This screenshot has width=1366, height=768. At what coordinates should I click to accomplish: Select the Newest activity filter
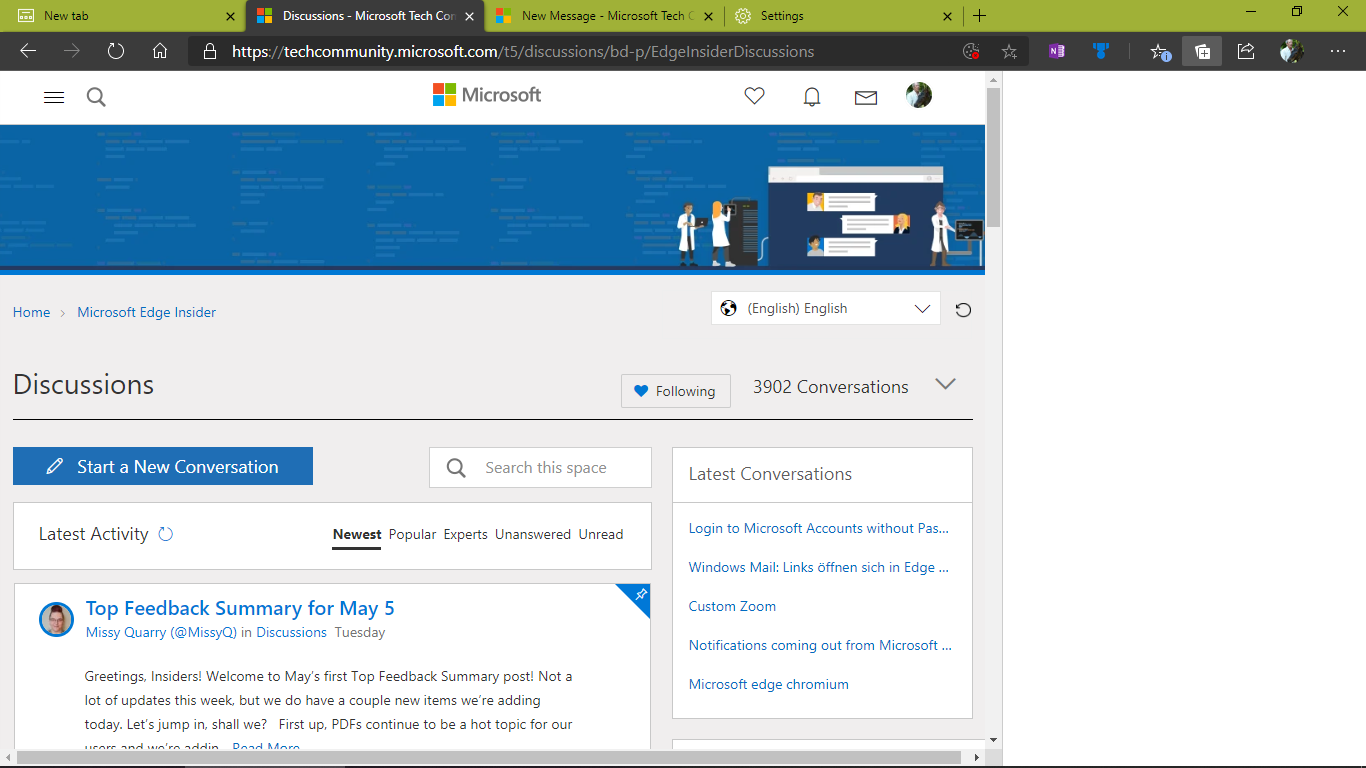pyautogui.click(x=357, y=534)
